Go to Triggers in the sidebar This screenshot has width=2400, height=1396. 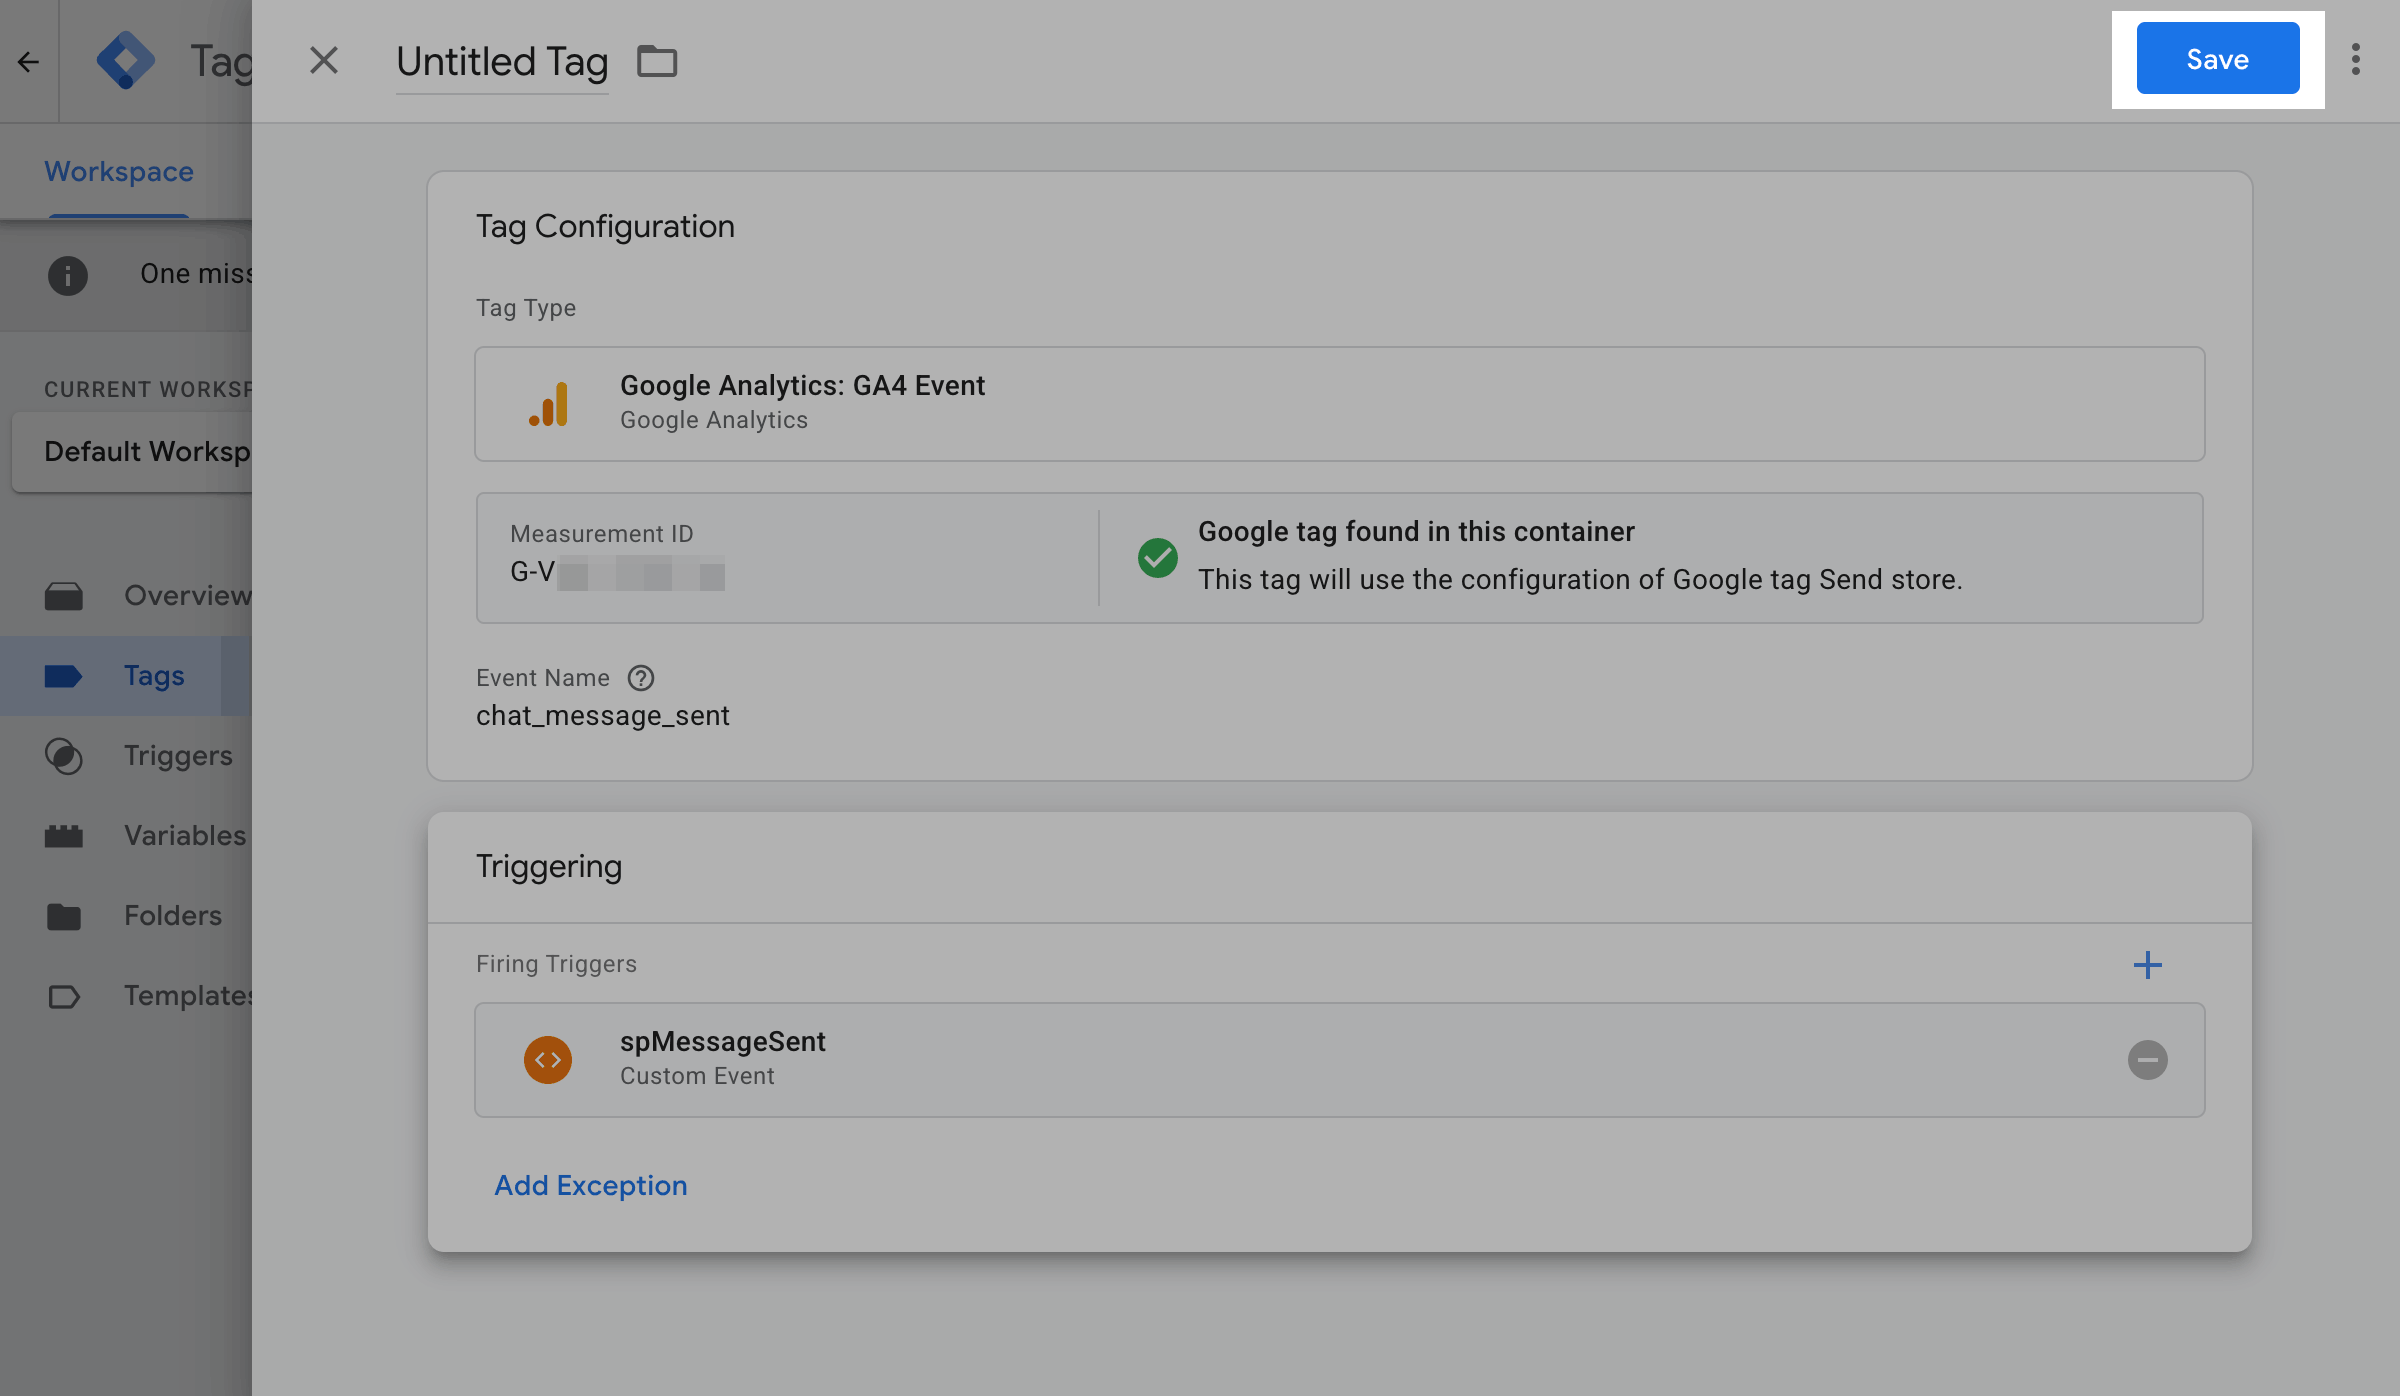point(178,756)
